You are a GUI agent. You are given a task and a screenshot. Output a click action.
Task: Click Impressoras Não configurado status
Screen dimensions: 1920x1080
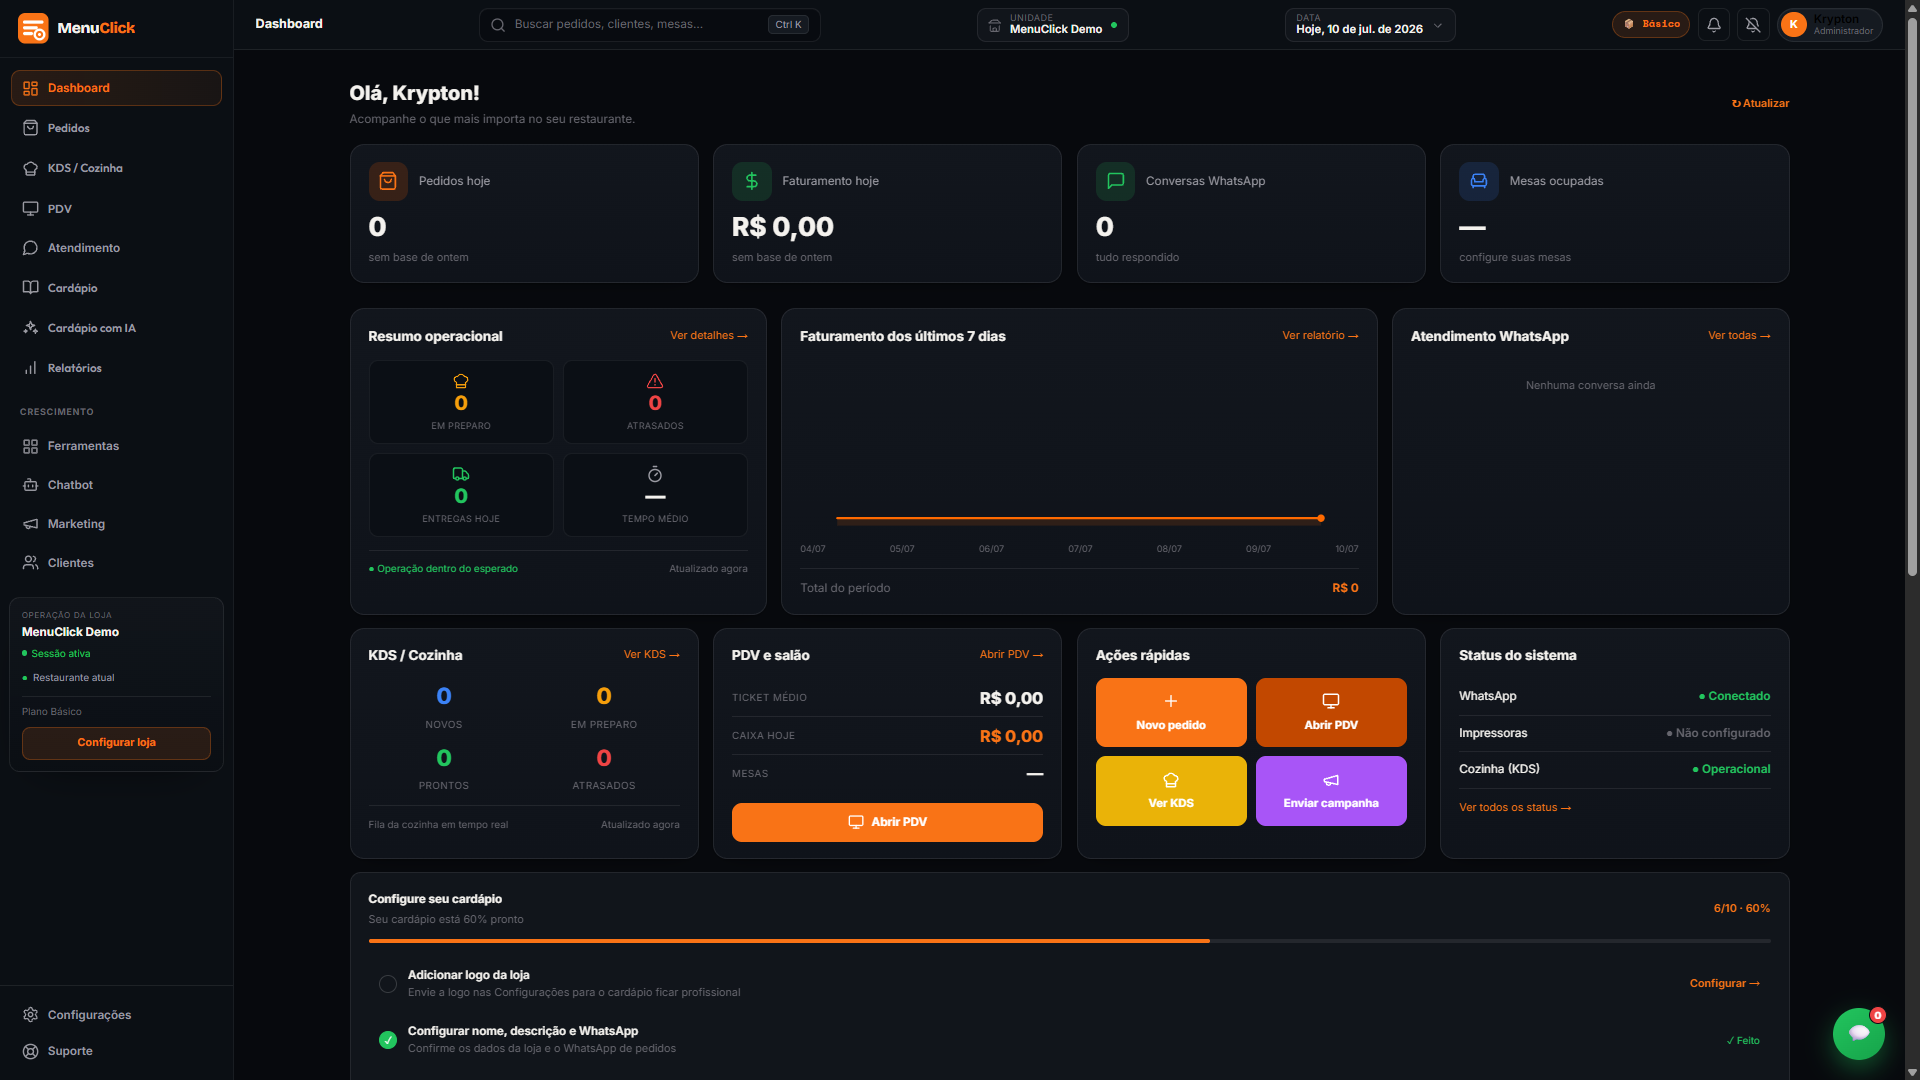click(x=1718, y=733)
